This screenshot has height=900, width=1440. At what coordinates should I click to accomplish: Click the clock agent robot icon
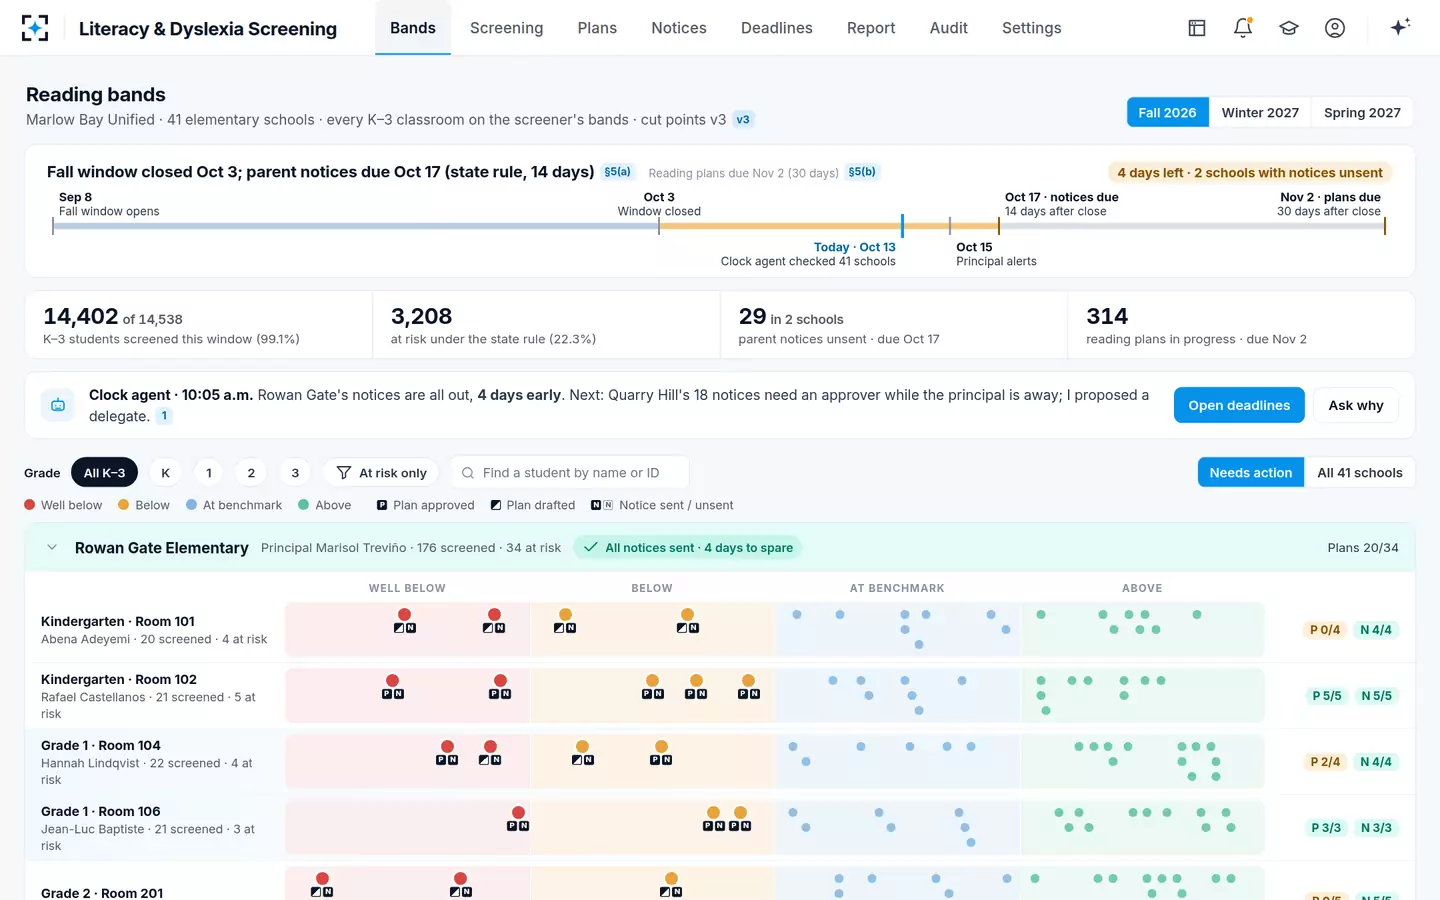tap(58, 405)
